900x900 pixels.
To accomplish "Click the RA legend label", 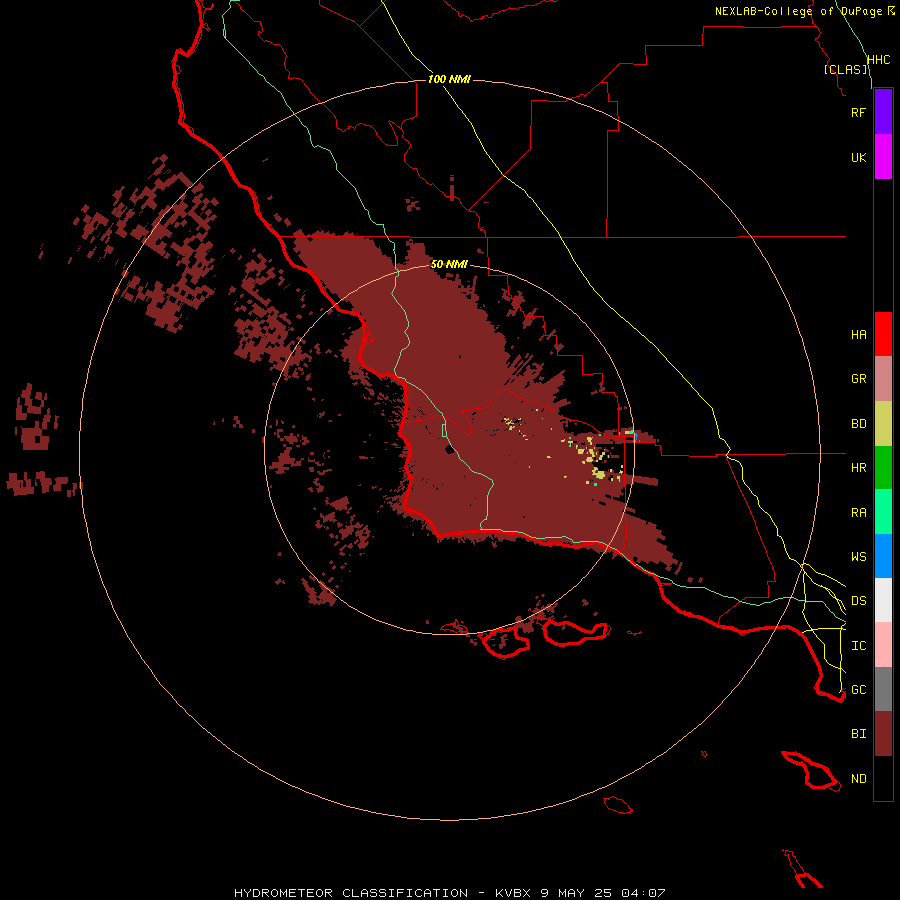I will point(858,513).
